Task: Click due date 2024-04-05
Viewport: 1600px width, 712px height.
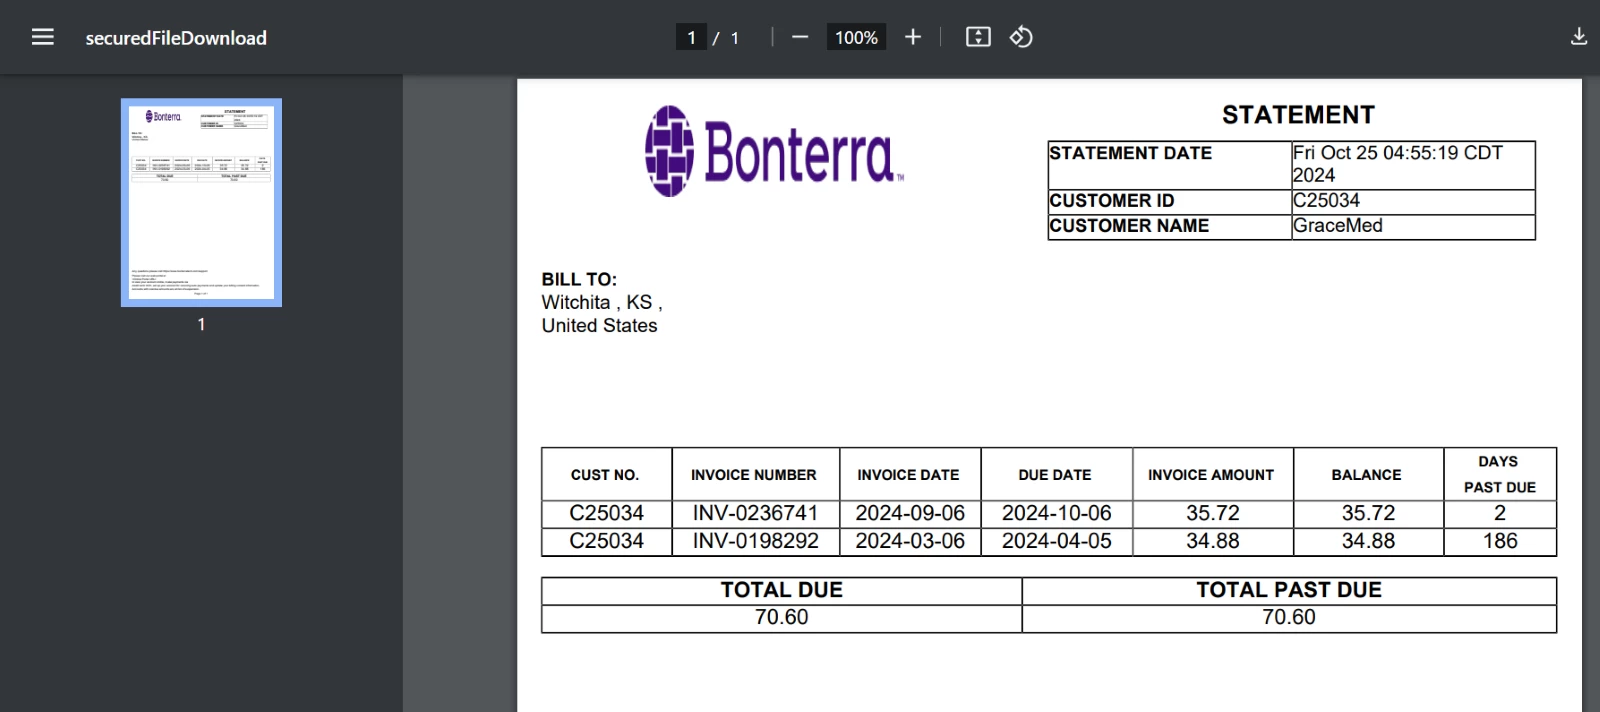Action: (x=1057, y=541)
